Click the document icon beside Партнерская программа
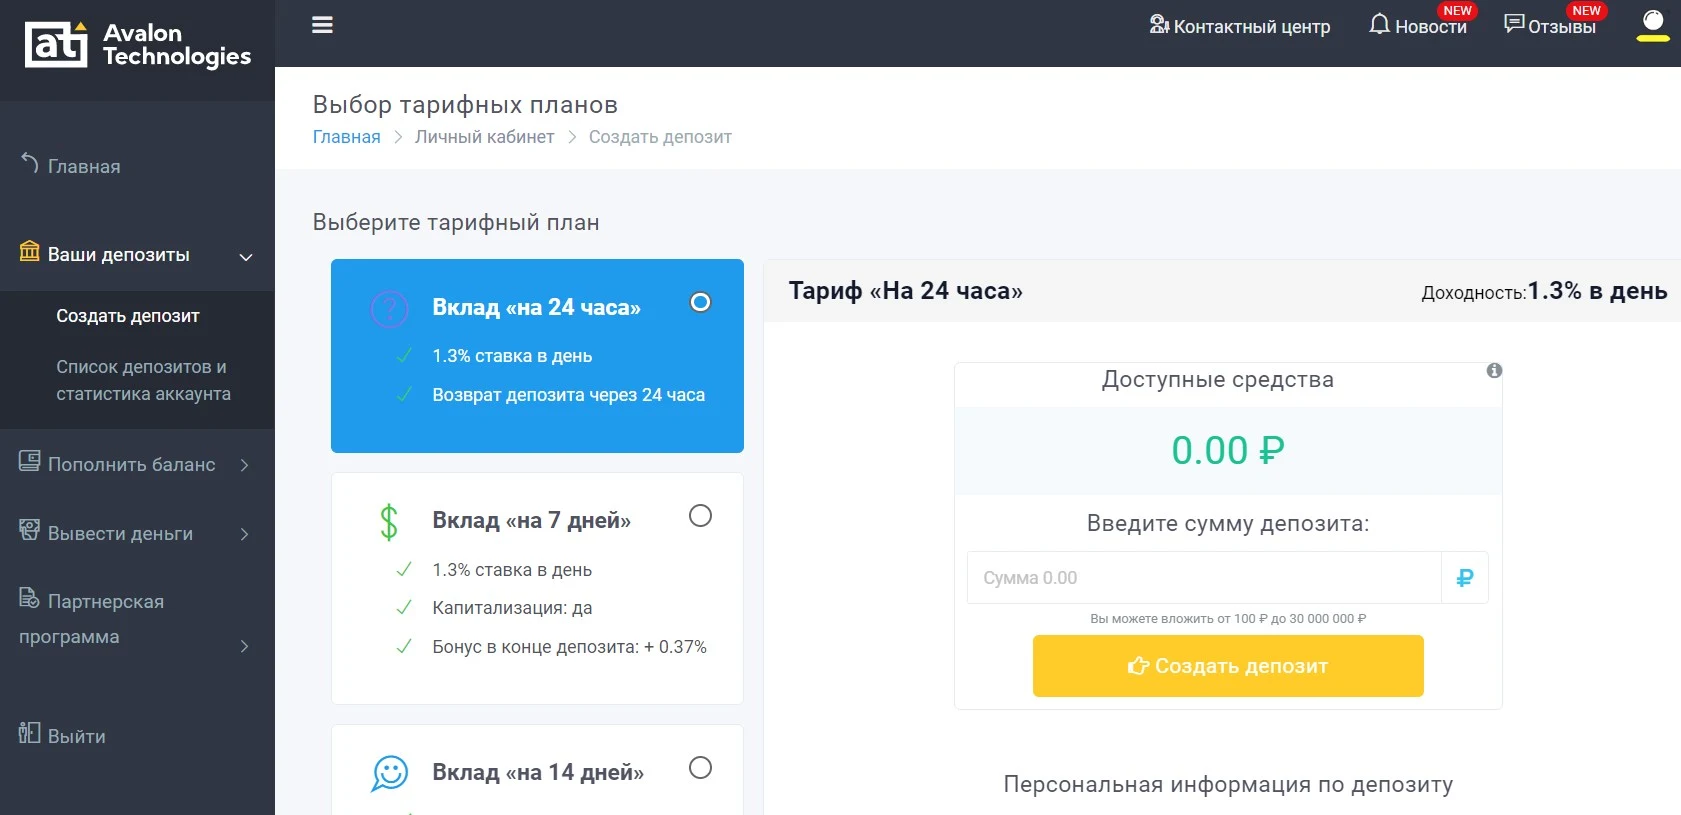 (30, 598)
